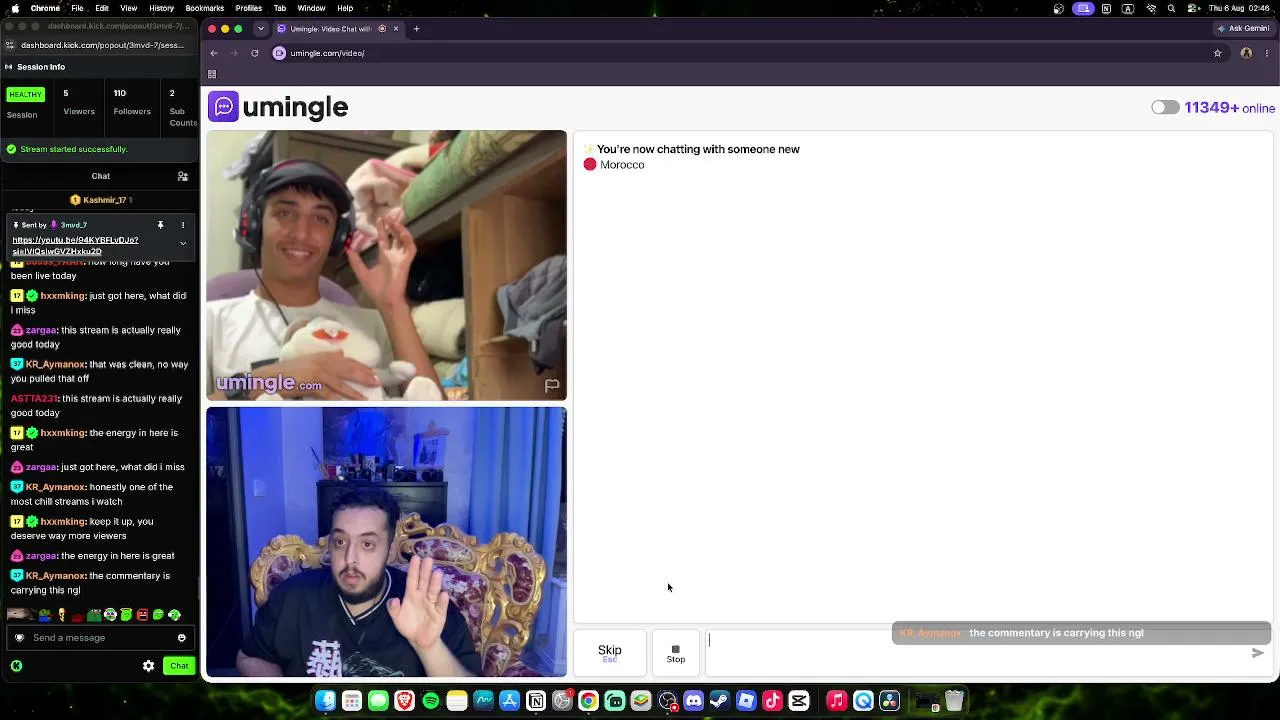Open the Chrome three-dot menu
Image resolution: width=1280 pixels, height=720 pixels.
[1266, 53]
